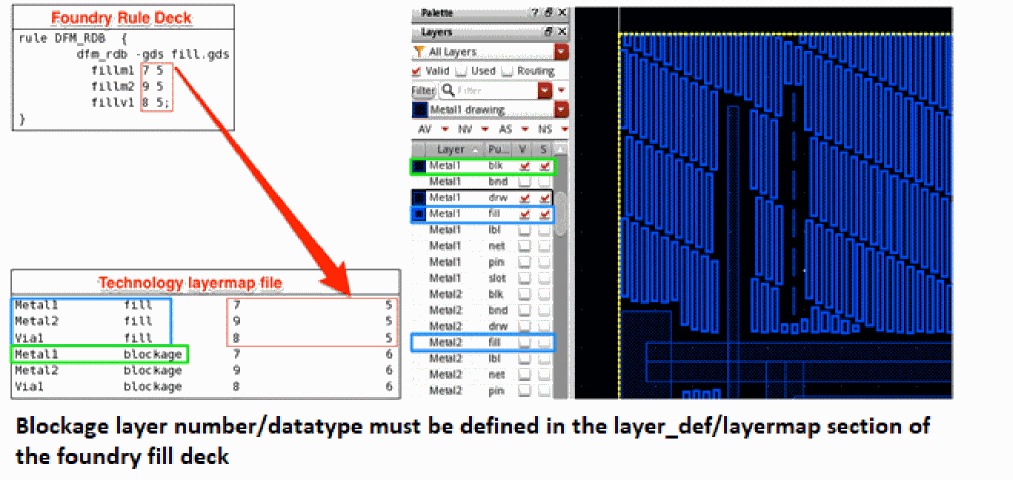Click the NV none-visible label
The height and width of the screenshot is (480, 1013).
pos(465,129)
